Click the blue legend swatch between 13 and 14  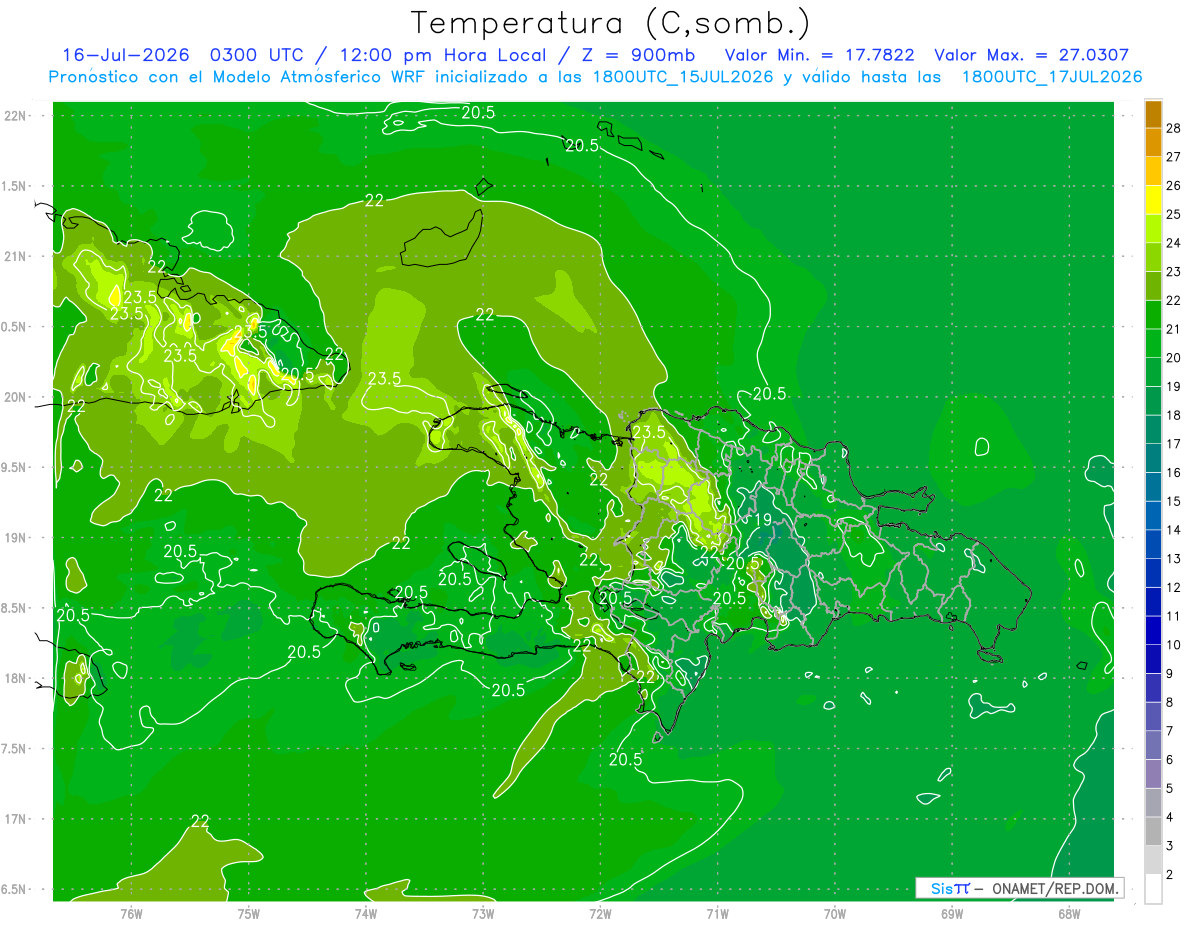click(x=1153, y=545)
